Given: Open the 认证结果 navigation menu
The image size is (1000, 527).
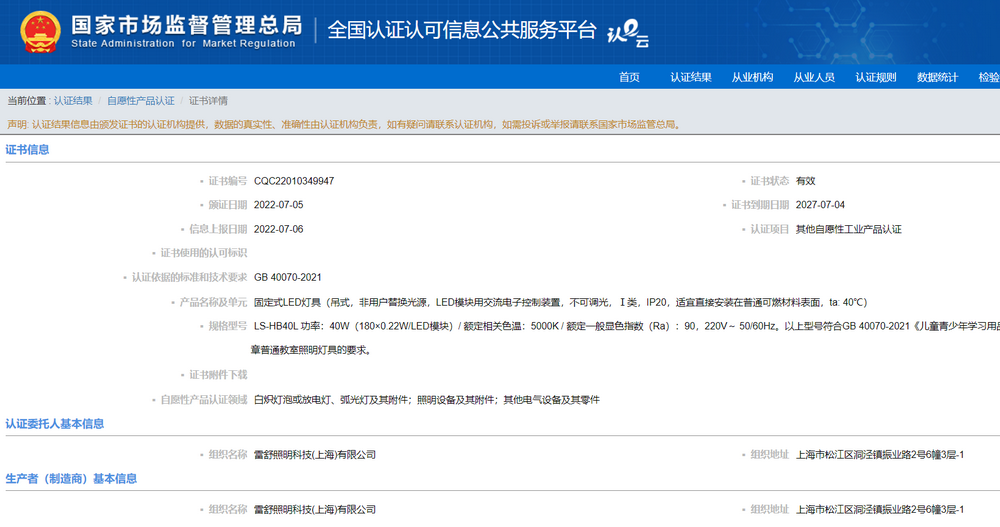Looking at the screenshot, I should coord(691,77).
